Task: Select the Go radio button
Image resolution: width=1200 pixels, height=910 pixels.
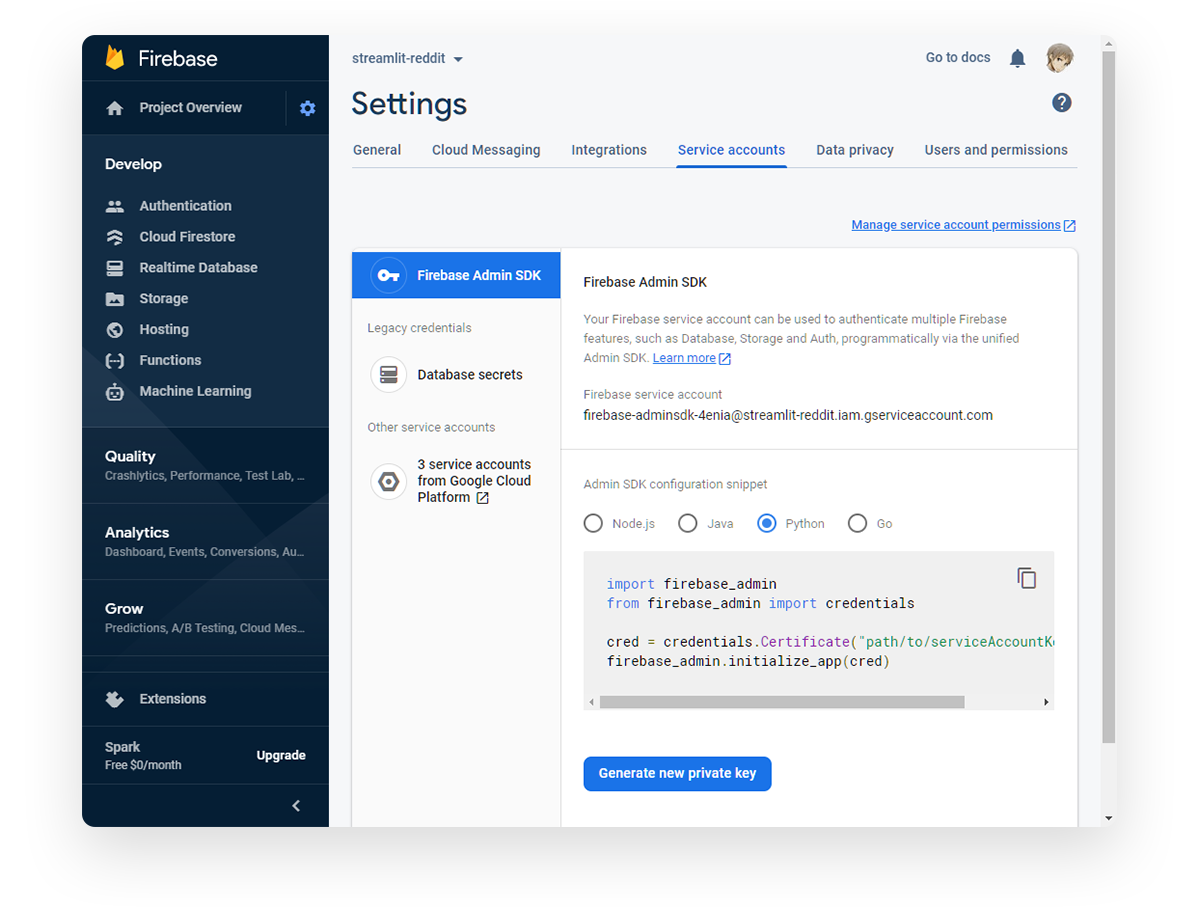Action: (x=857, y=523)
